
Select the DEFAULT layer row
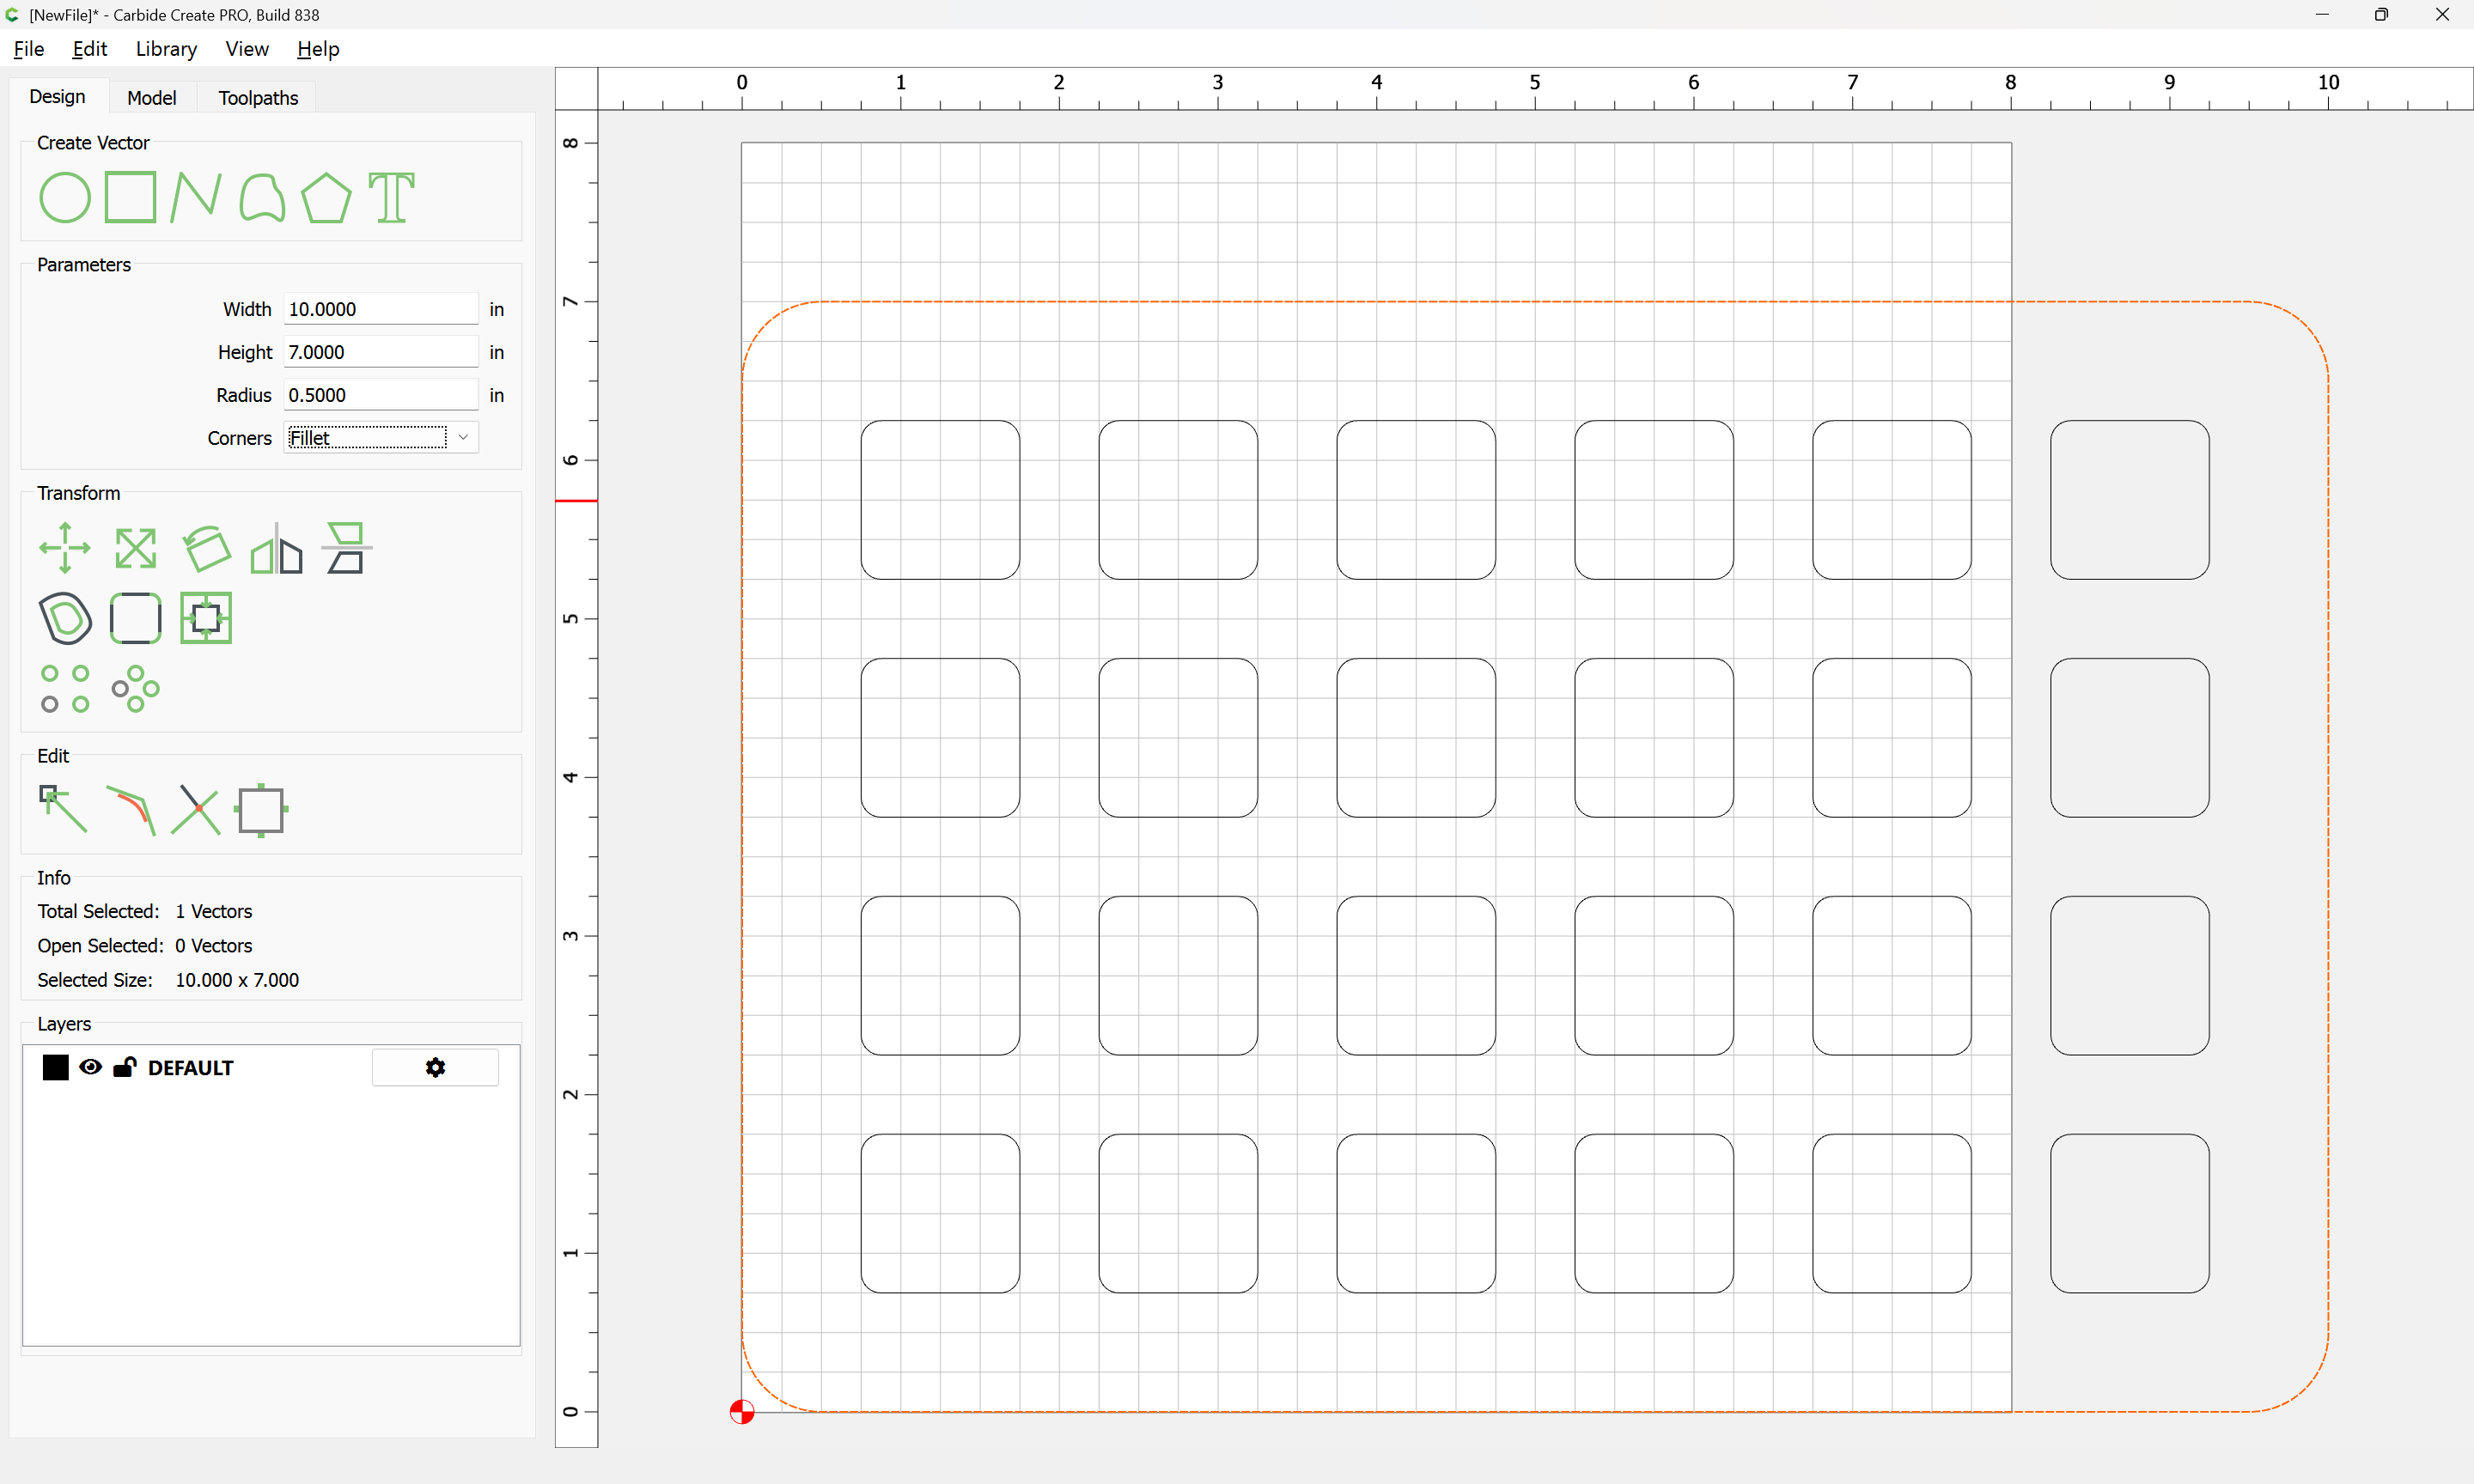pos(271,1068)
